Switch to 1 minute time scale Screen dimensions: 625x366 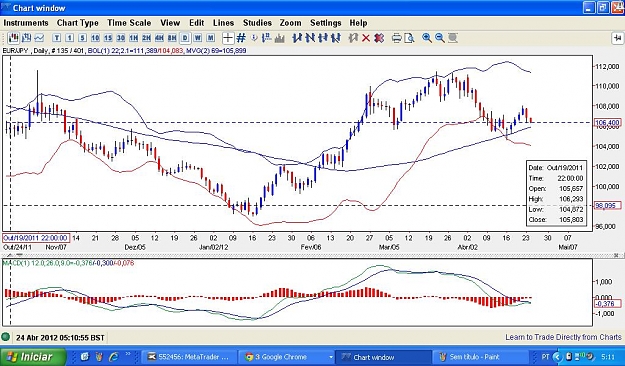pyautogui.click(x=70, y=38)
